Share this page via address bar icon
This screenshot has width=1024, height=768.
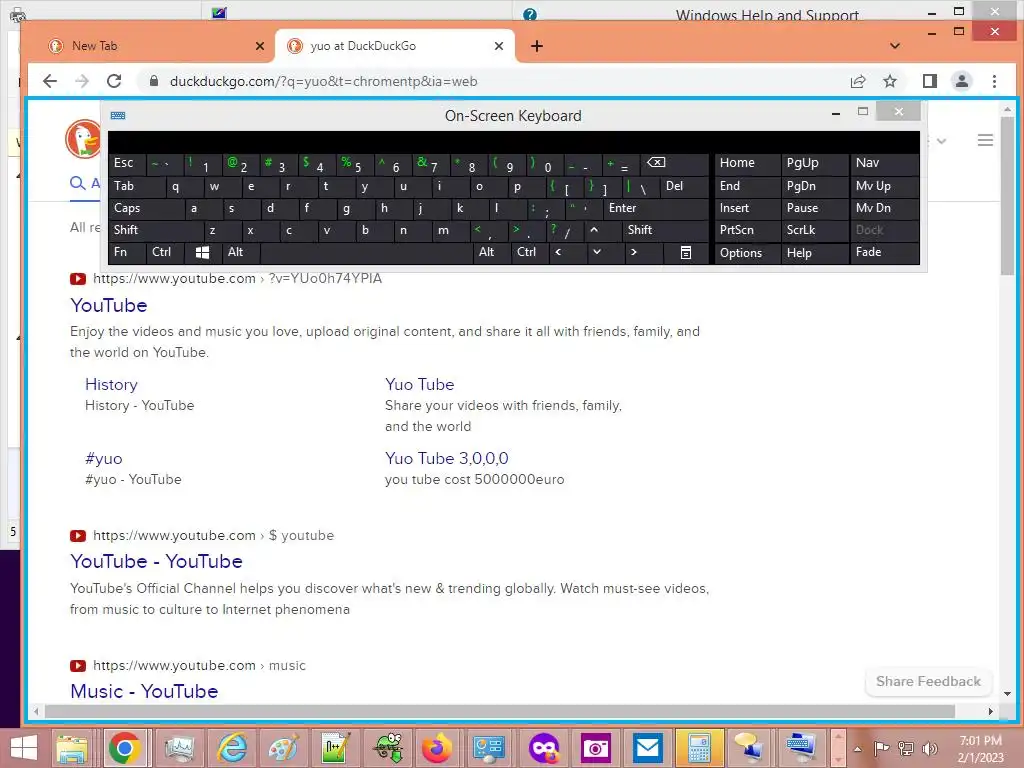pos(857,81)
